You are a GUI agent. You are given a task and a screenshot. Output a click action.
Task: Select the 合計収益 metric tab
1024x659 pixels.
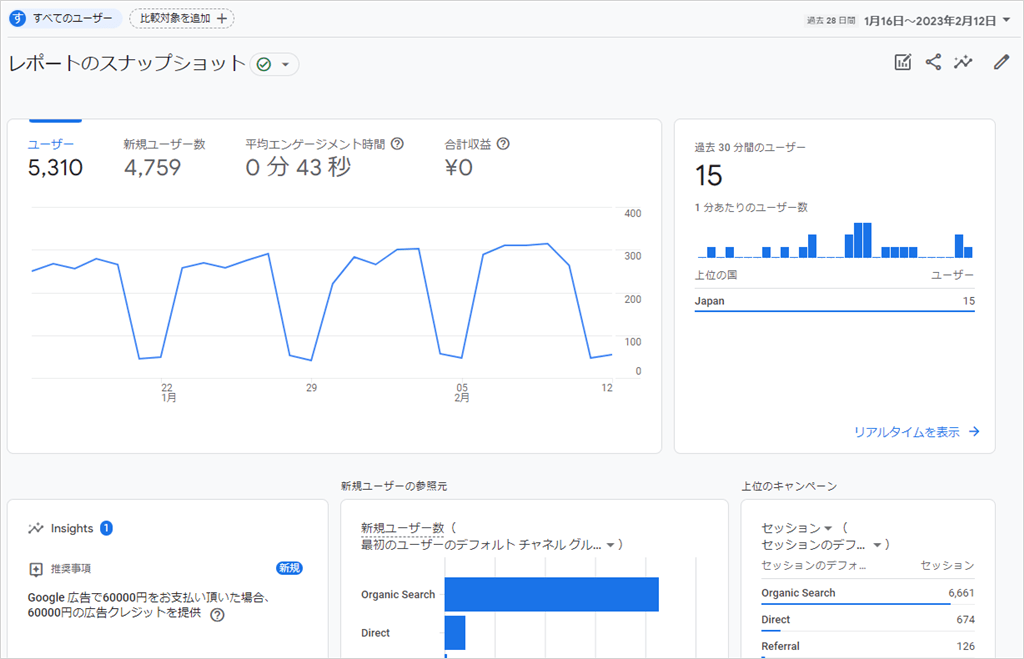tap(477, 158)
